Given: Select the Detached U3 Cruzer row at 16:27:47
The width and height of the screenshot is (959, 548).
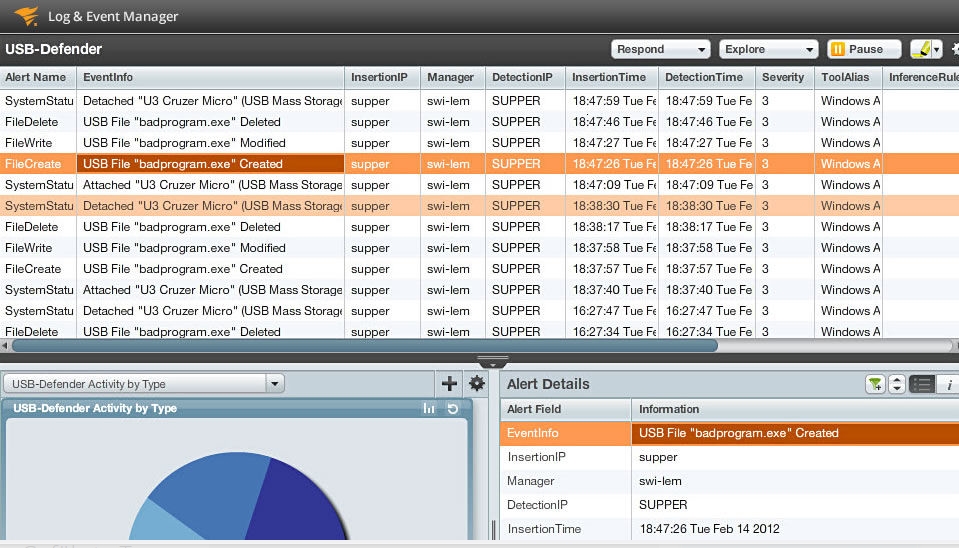Looking at the screenshot, I should pos(480,311).
